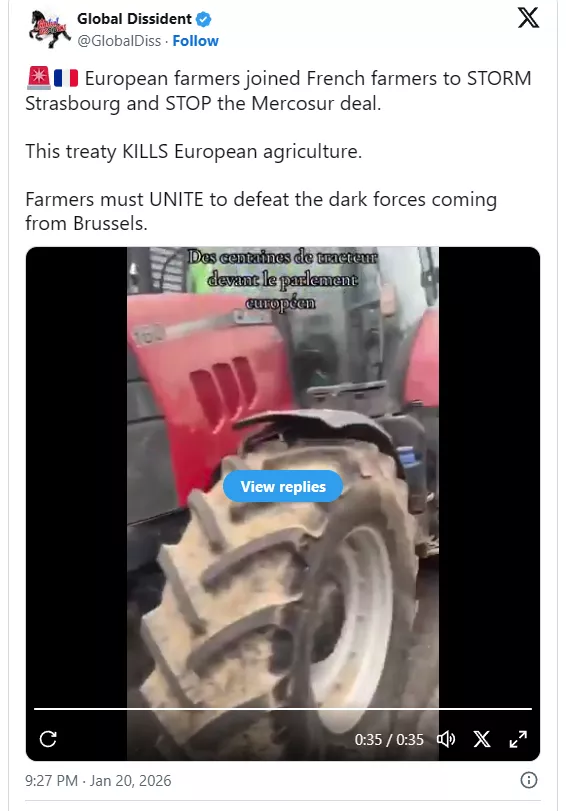Watch on X via player logo
This screenshot has height=811, width=566.
[482, 739]
